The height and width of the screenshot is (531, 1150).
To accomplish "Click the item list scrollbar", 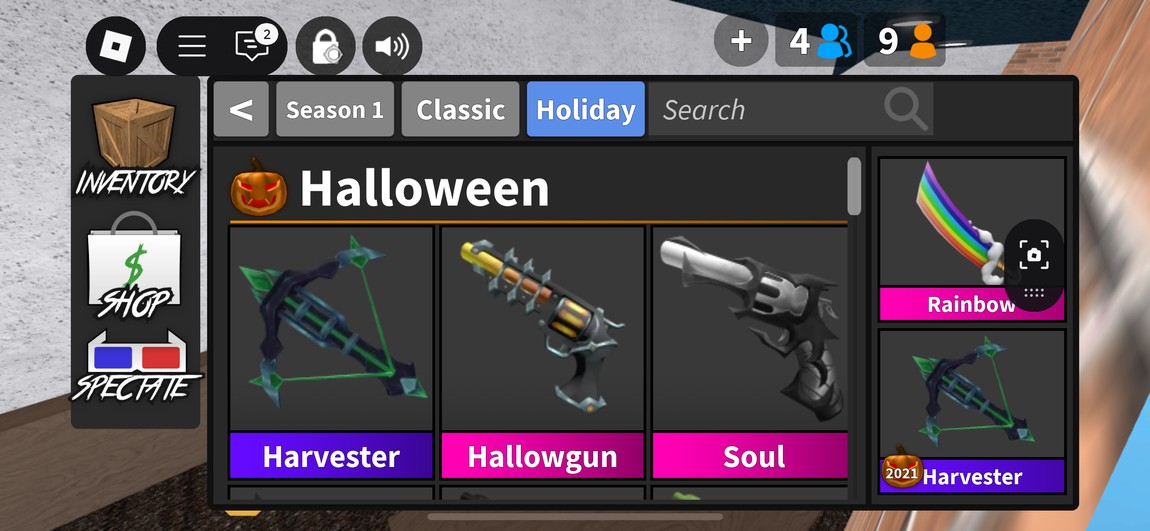I will 854,186.
